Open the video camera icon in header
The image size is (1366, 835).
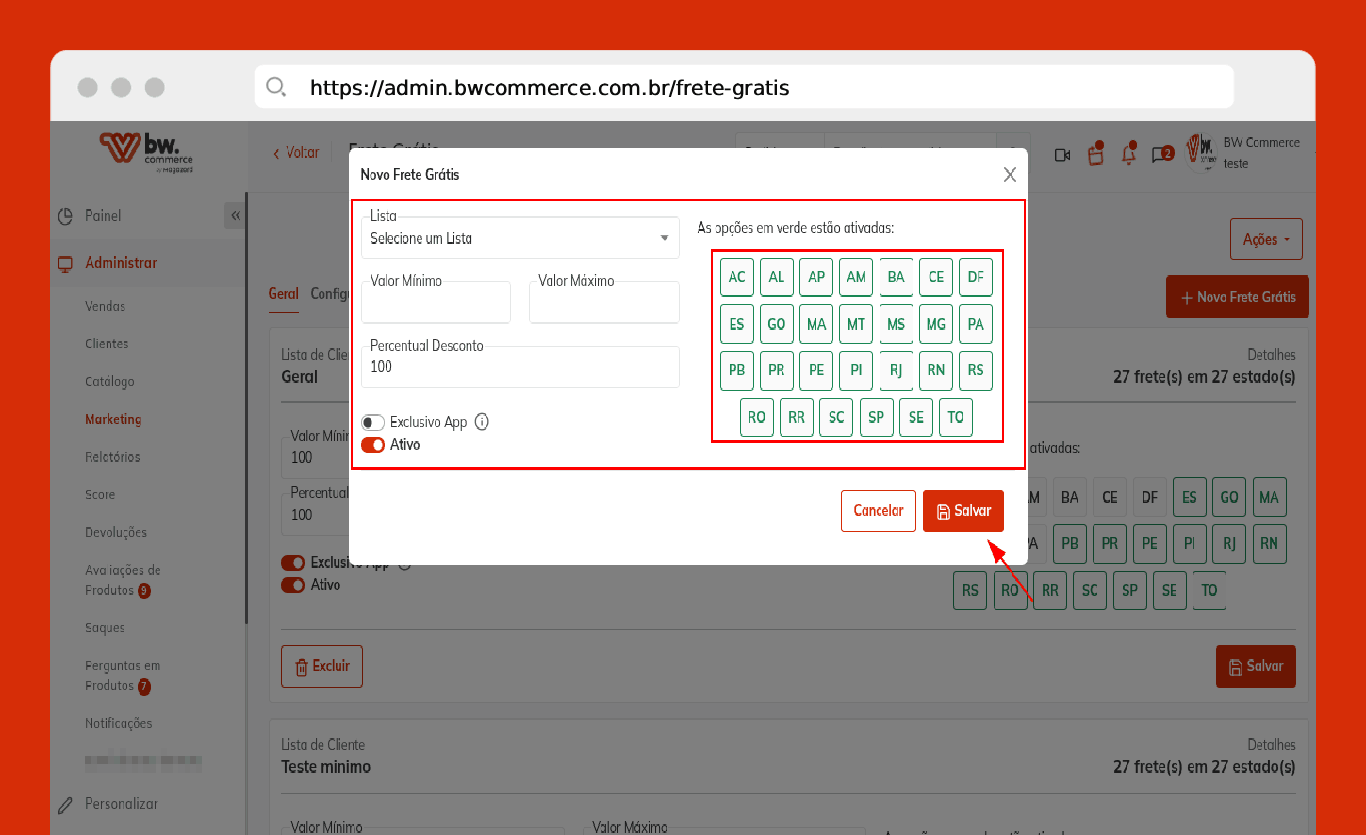coord(1062,155)
